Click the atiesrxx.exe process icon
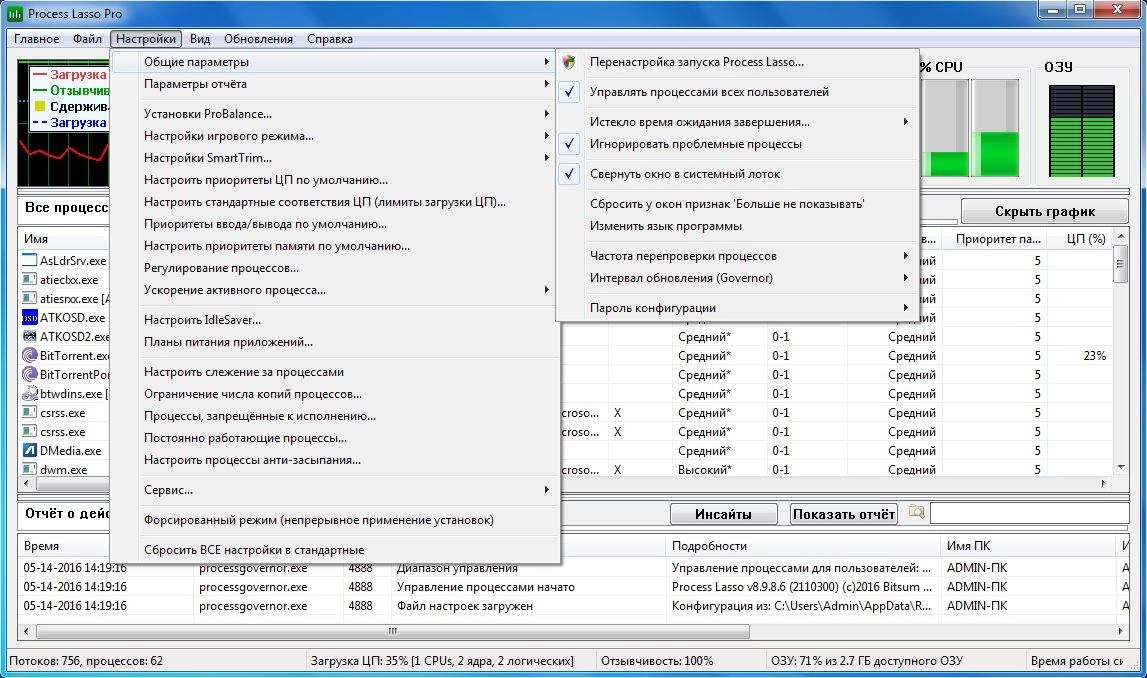Viewport: 1147px width, 678px height. pos(29,298)
